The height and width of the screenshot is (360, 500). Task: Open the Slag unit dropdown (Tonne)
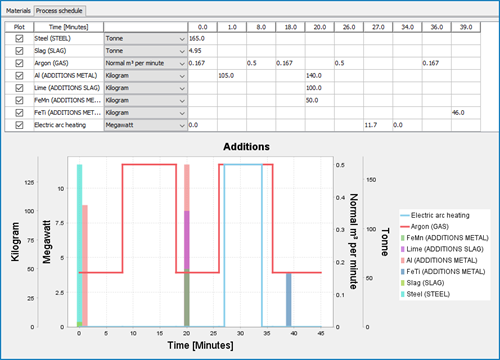click(x=145, y=51)
